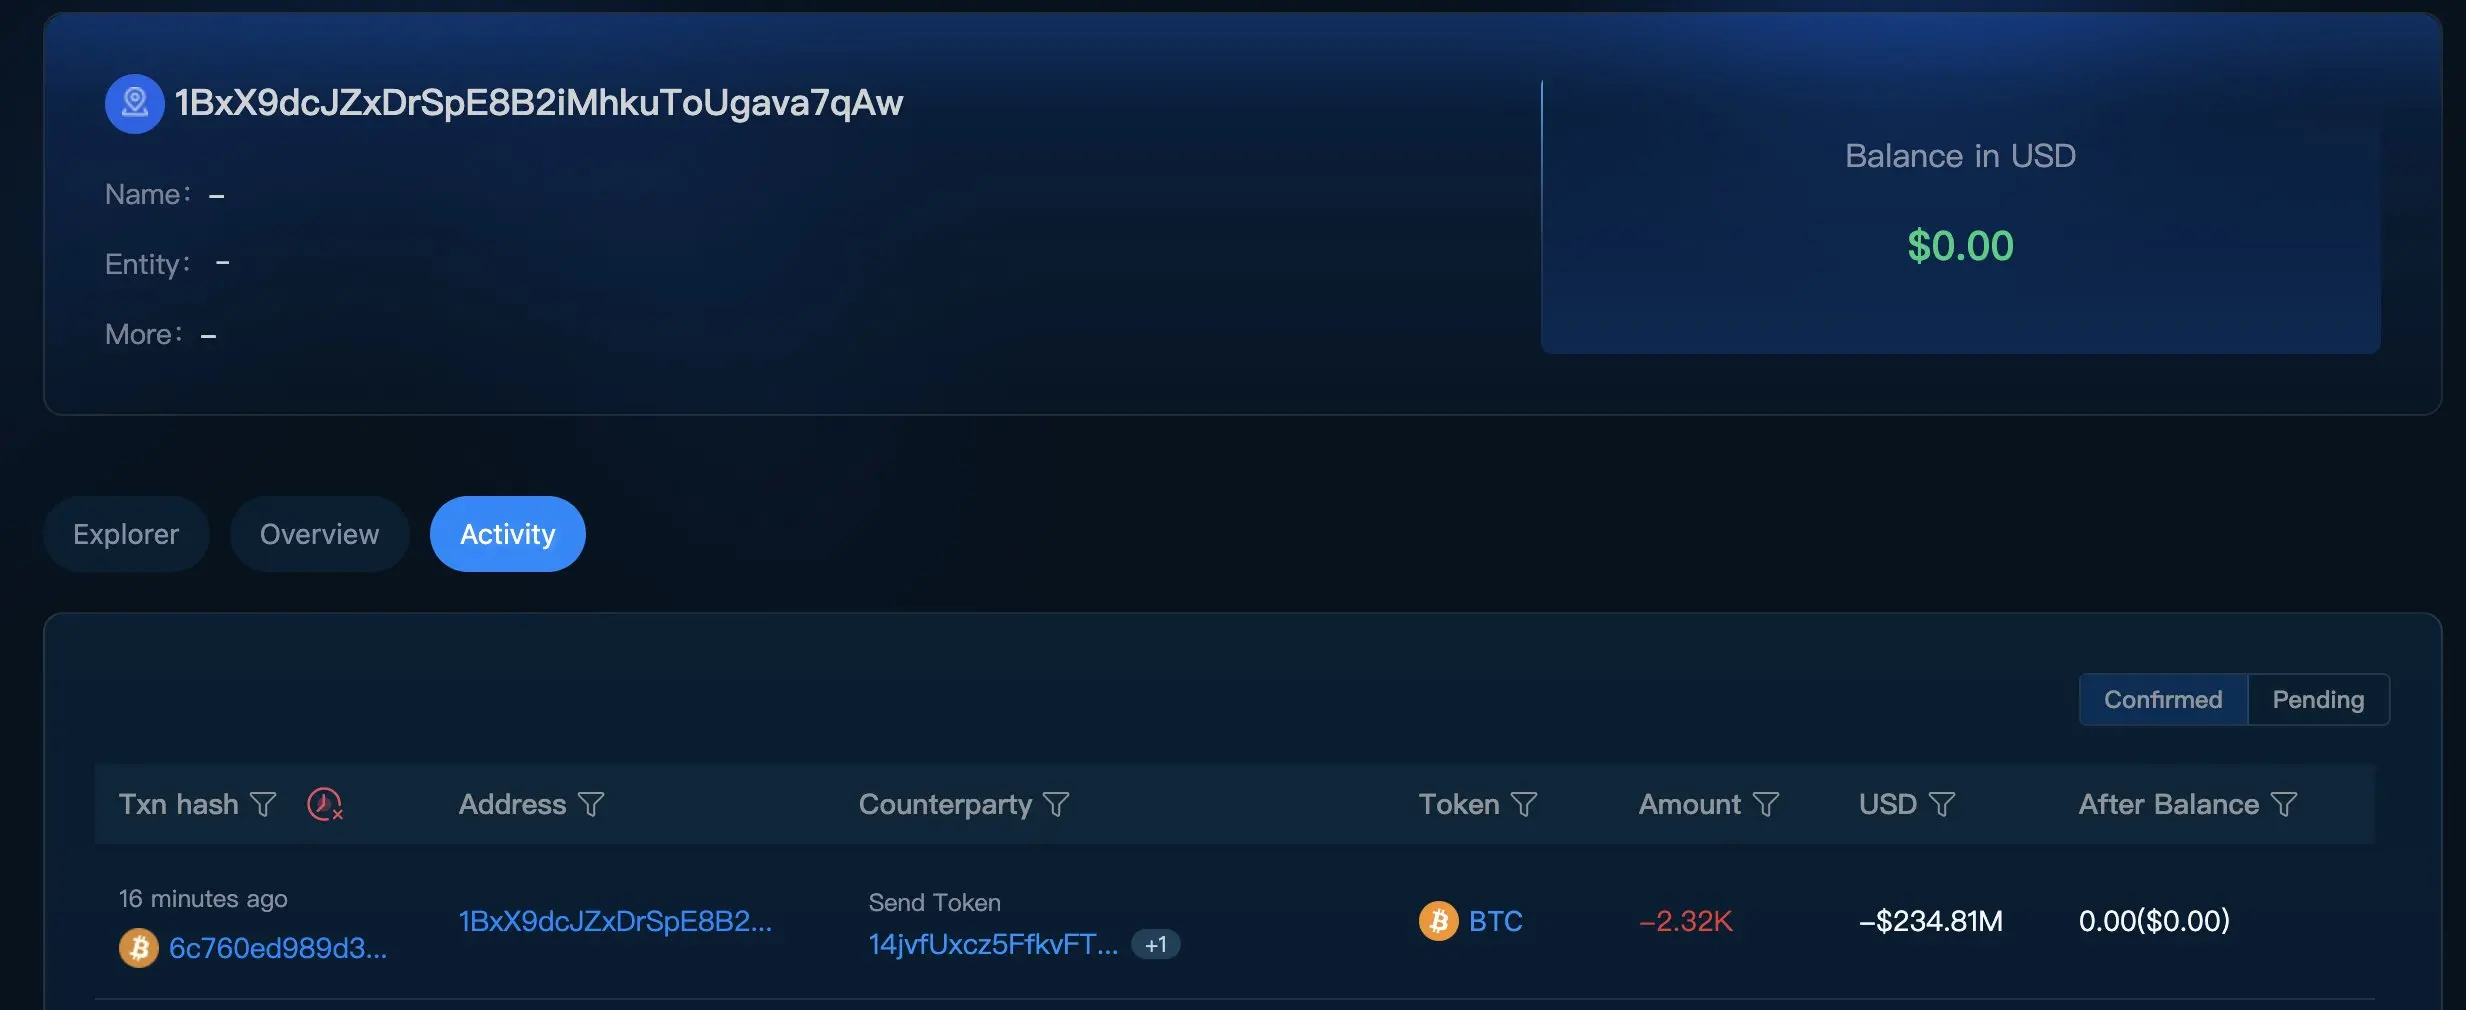Click the blue address location pin icon
The image size is (2466, 1010).
coord(134,104)
